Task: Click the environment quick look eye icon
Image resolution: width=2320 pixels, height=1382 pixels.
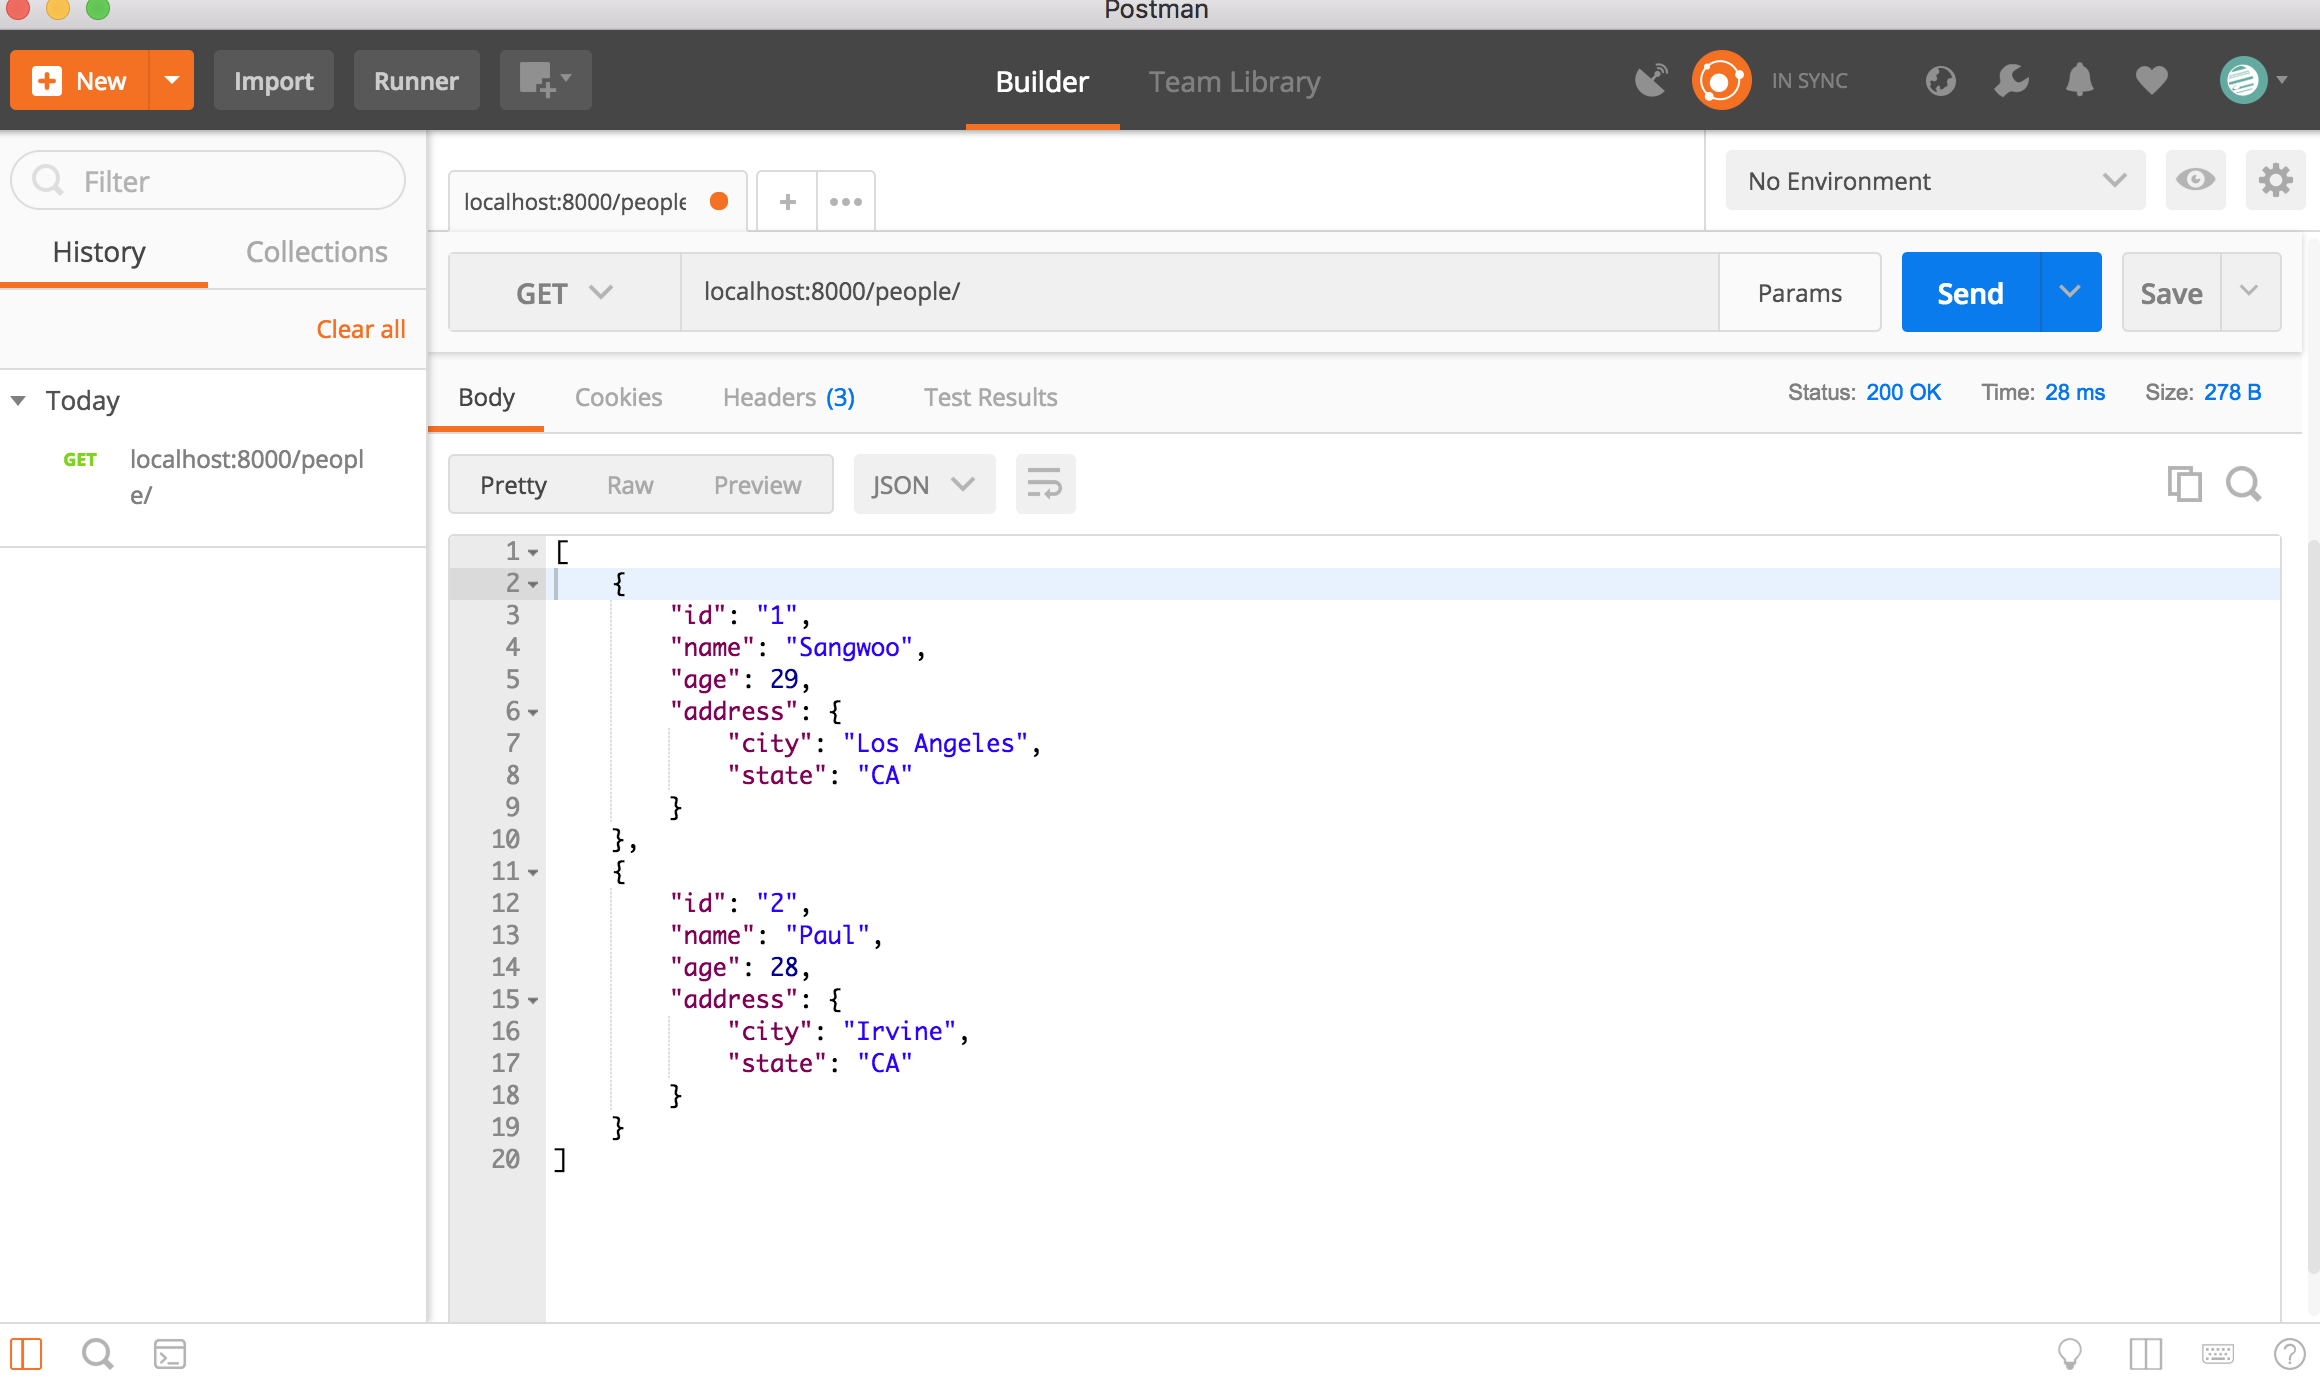Action: click(x=2195, y=180)
